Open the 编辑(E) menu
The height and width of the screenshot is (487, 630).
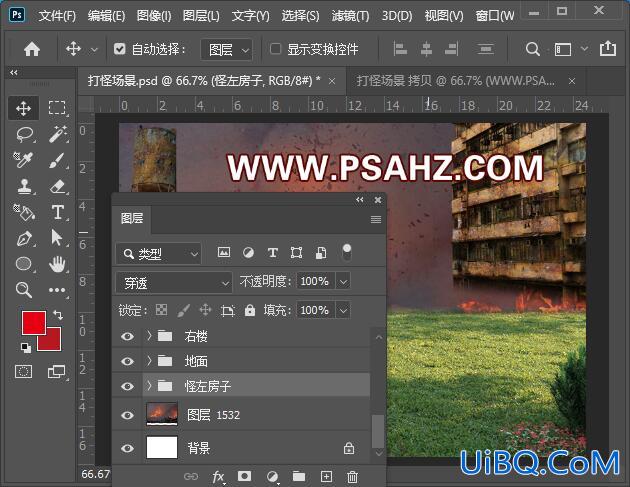pyautogui.click(x=106, y=16)
